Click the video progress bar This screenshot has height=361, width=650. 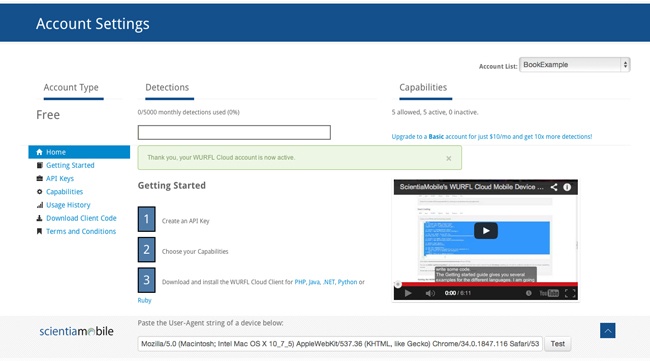point(486,284)
